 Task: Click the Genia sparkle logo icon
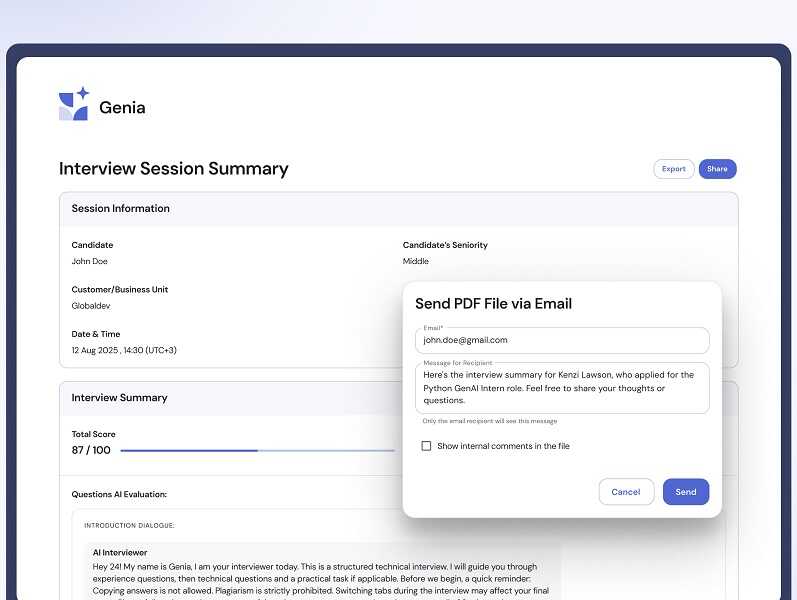[74, 105]
